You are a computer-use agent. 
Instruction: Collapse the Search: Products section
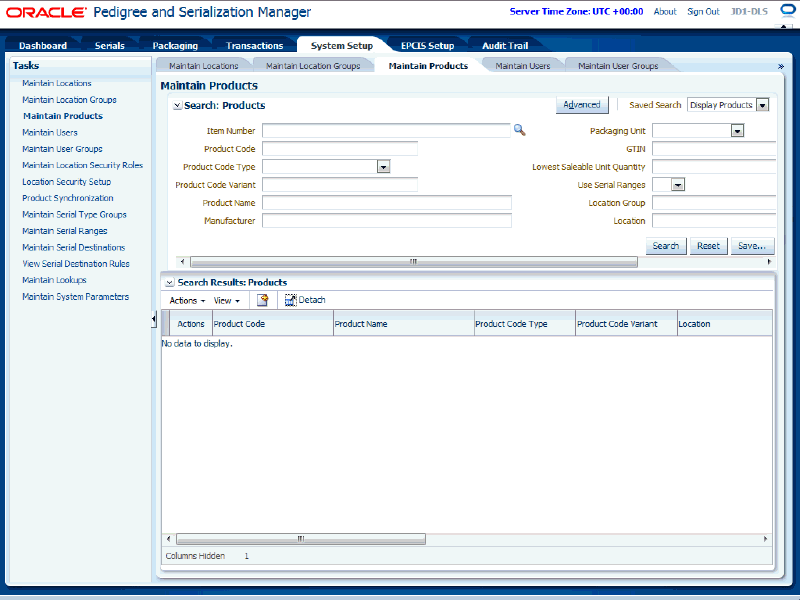[177, 106]
